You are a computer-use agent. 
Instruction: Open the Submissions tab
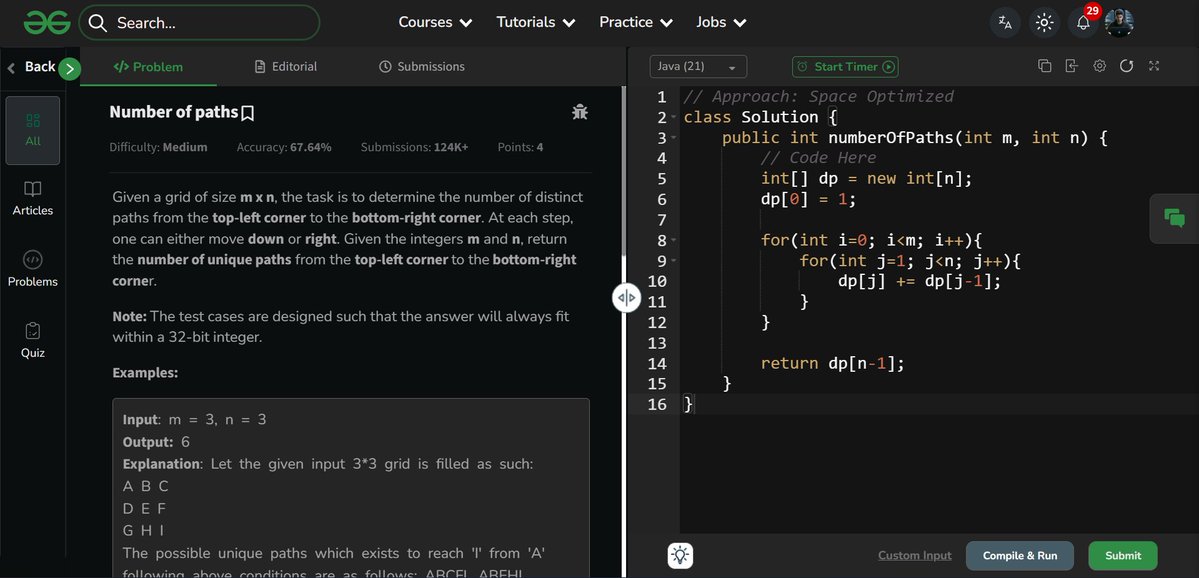coord(422,66)
